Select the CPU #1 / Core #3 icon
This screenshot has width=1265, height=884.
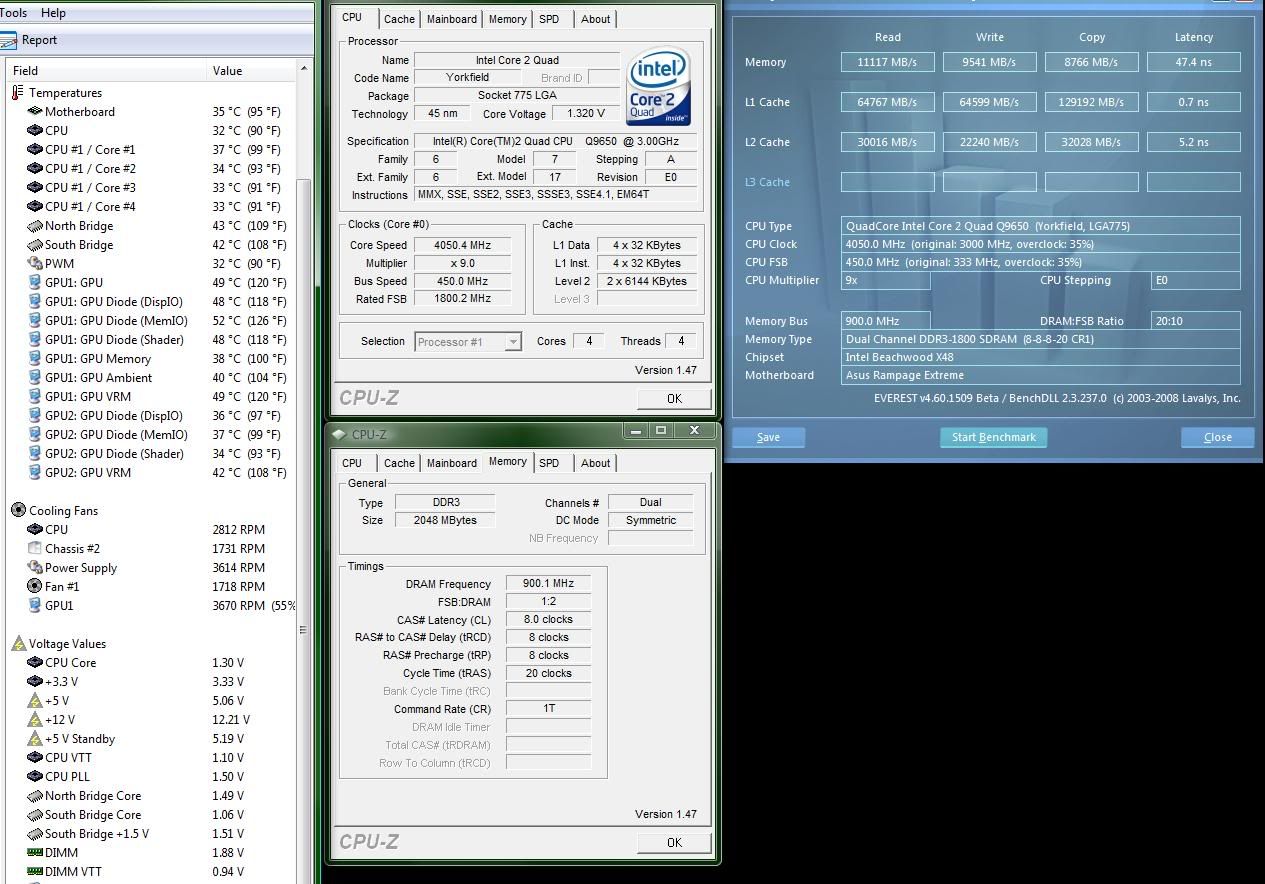(x=35, y=188)
